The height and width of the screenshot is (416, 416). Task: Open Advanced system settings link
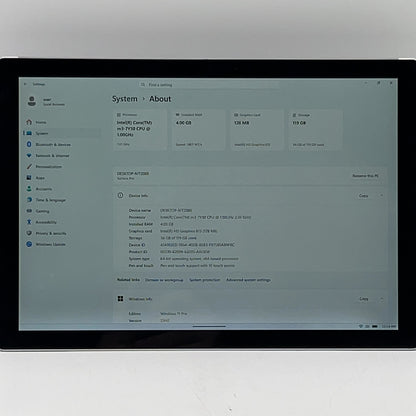pyautogui.click(x=248, y=280)
